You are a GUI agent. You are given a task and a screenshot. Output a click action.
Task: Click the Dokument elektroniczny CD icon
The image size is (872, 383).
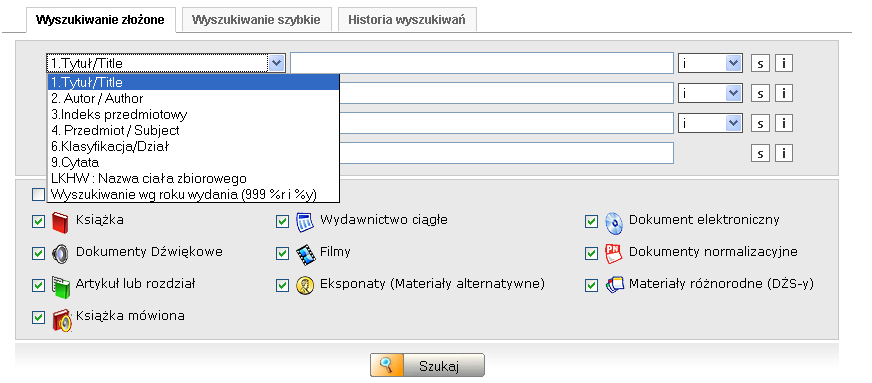click(613, 222)
